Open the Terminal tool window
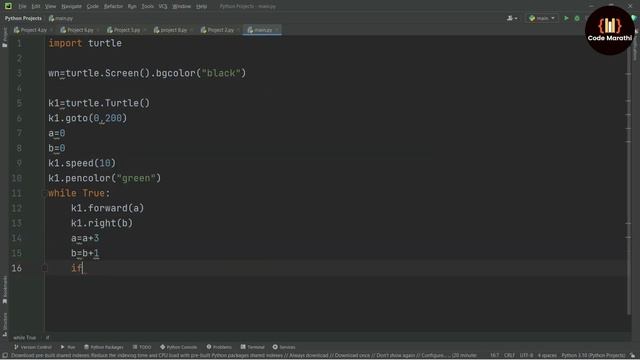 point(253,347)
